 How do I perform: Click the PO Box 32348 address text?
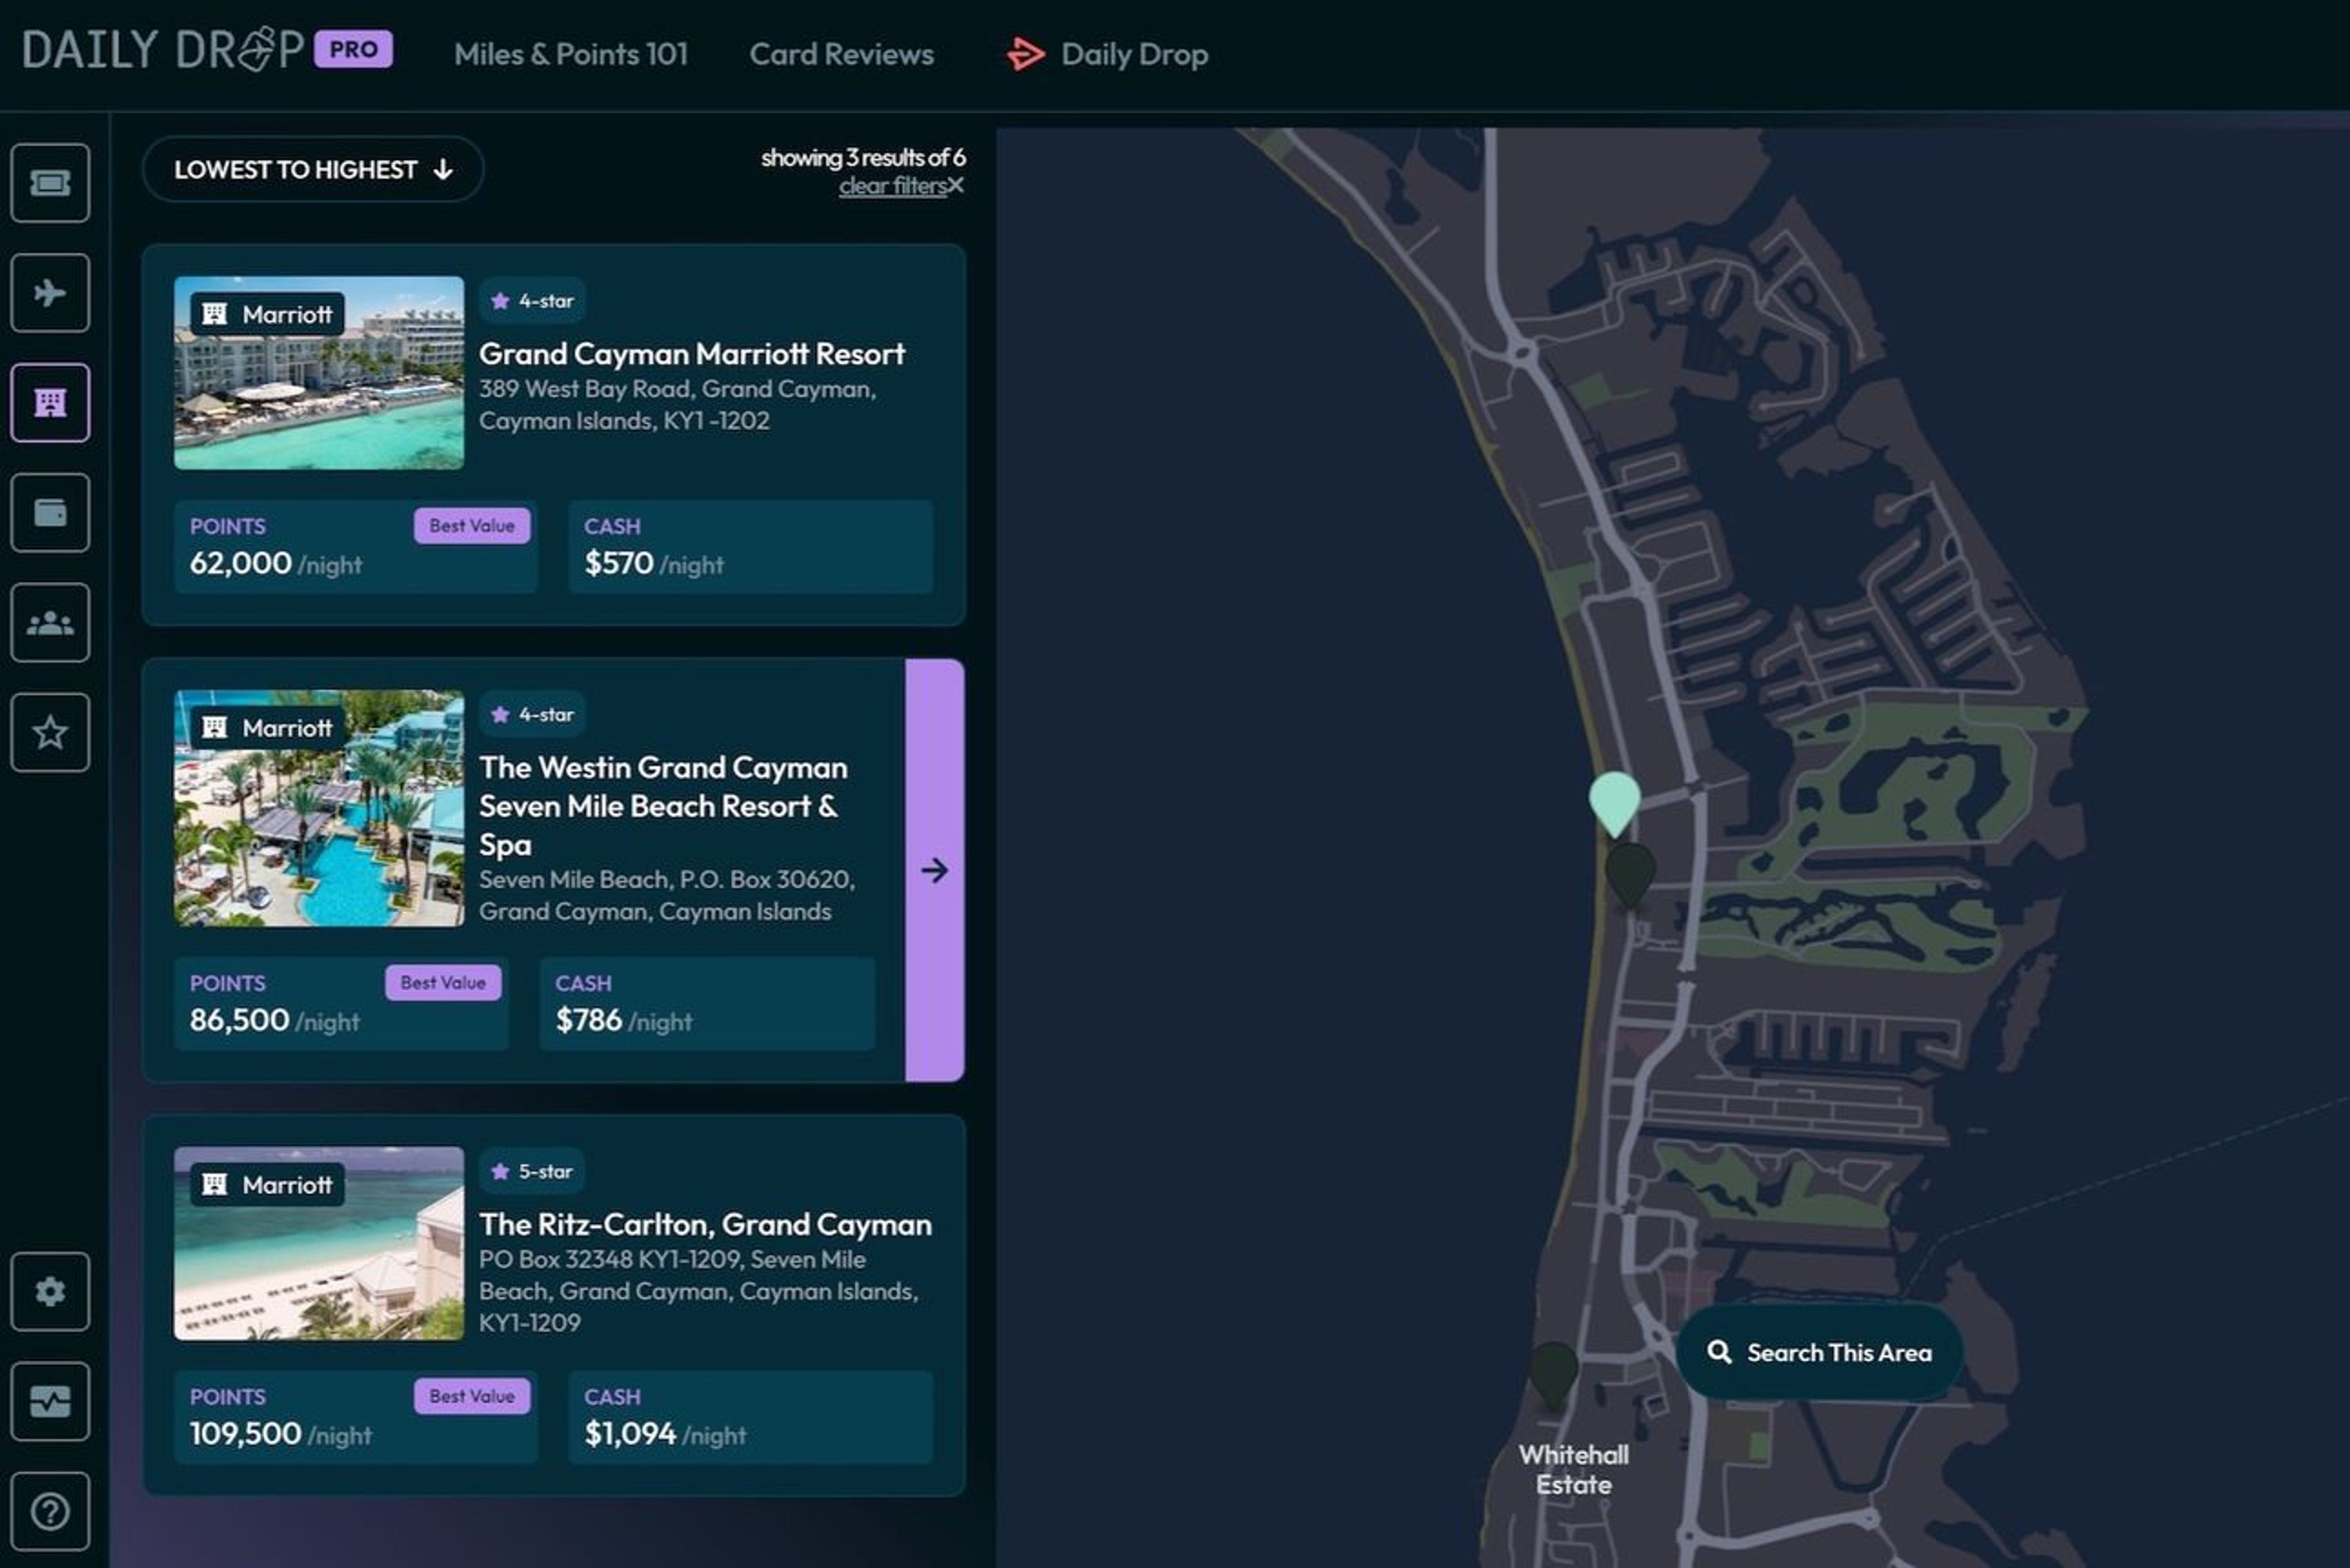[698, 1291]
